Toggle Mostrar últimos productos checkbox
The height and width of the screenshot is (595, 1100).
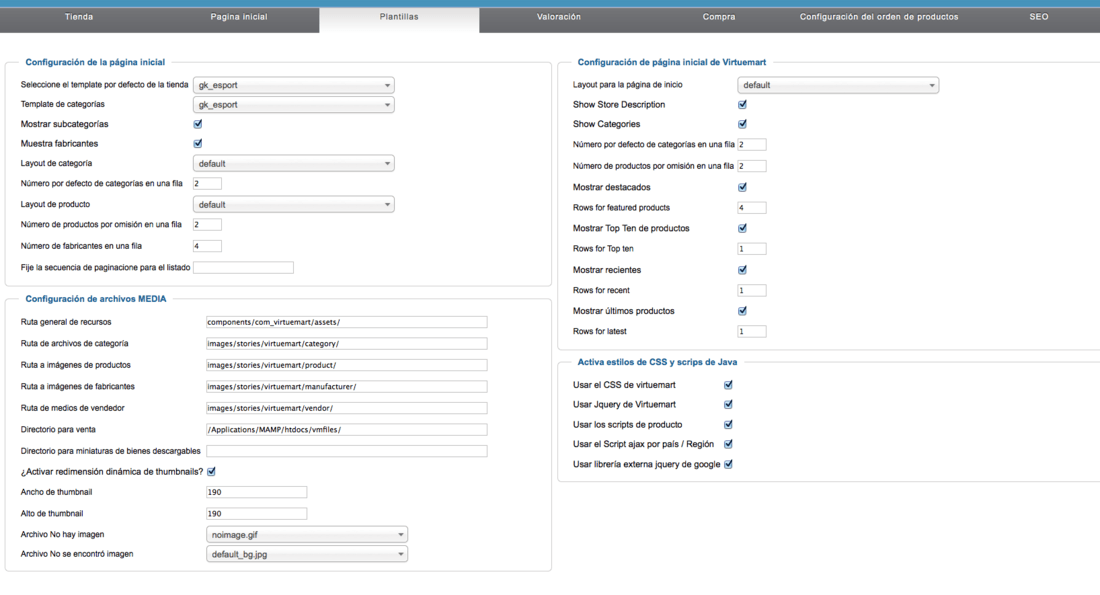(x=742, y=311)
